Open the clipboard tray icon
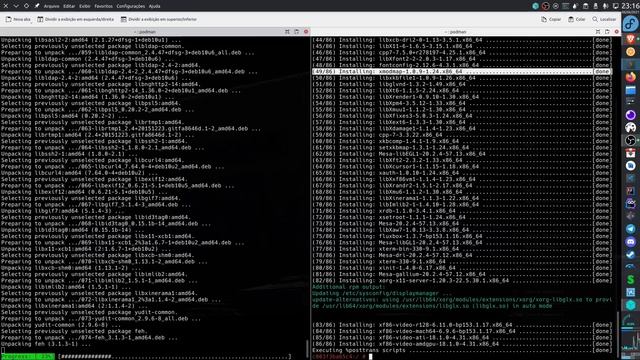This screenshot has height=360, width=640. [585, 6]
